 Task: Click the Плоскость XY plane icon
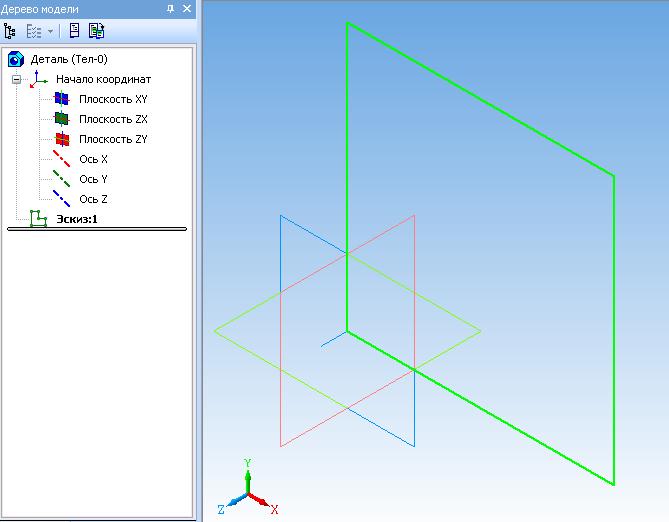61,99
